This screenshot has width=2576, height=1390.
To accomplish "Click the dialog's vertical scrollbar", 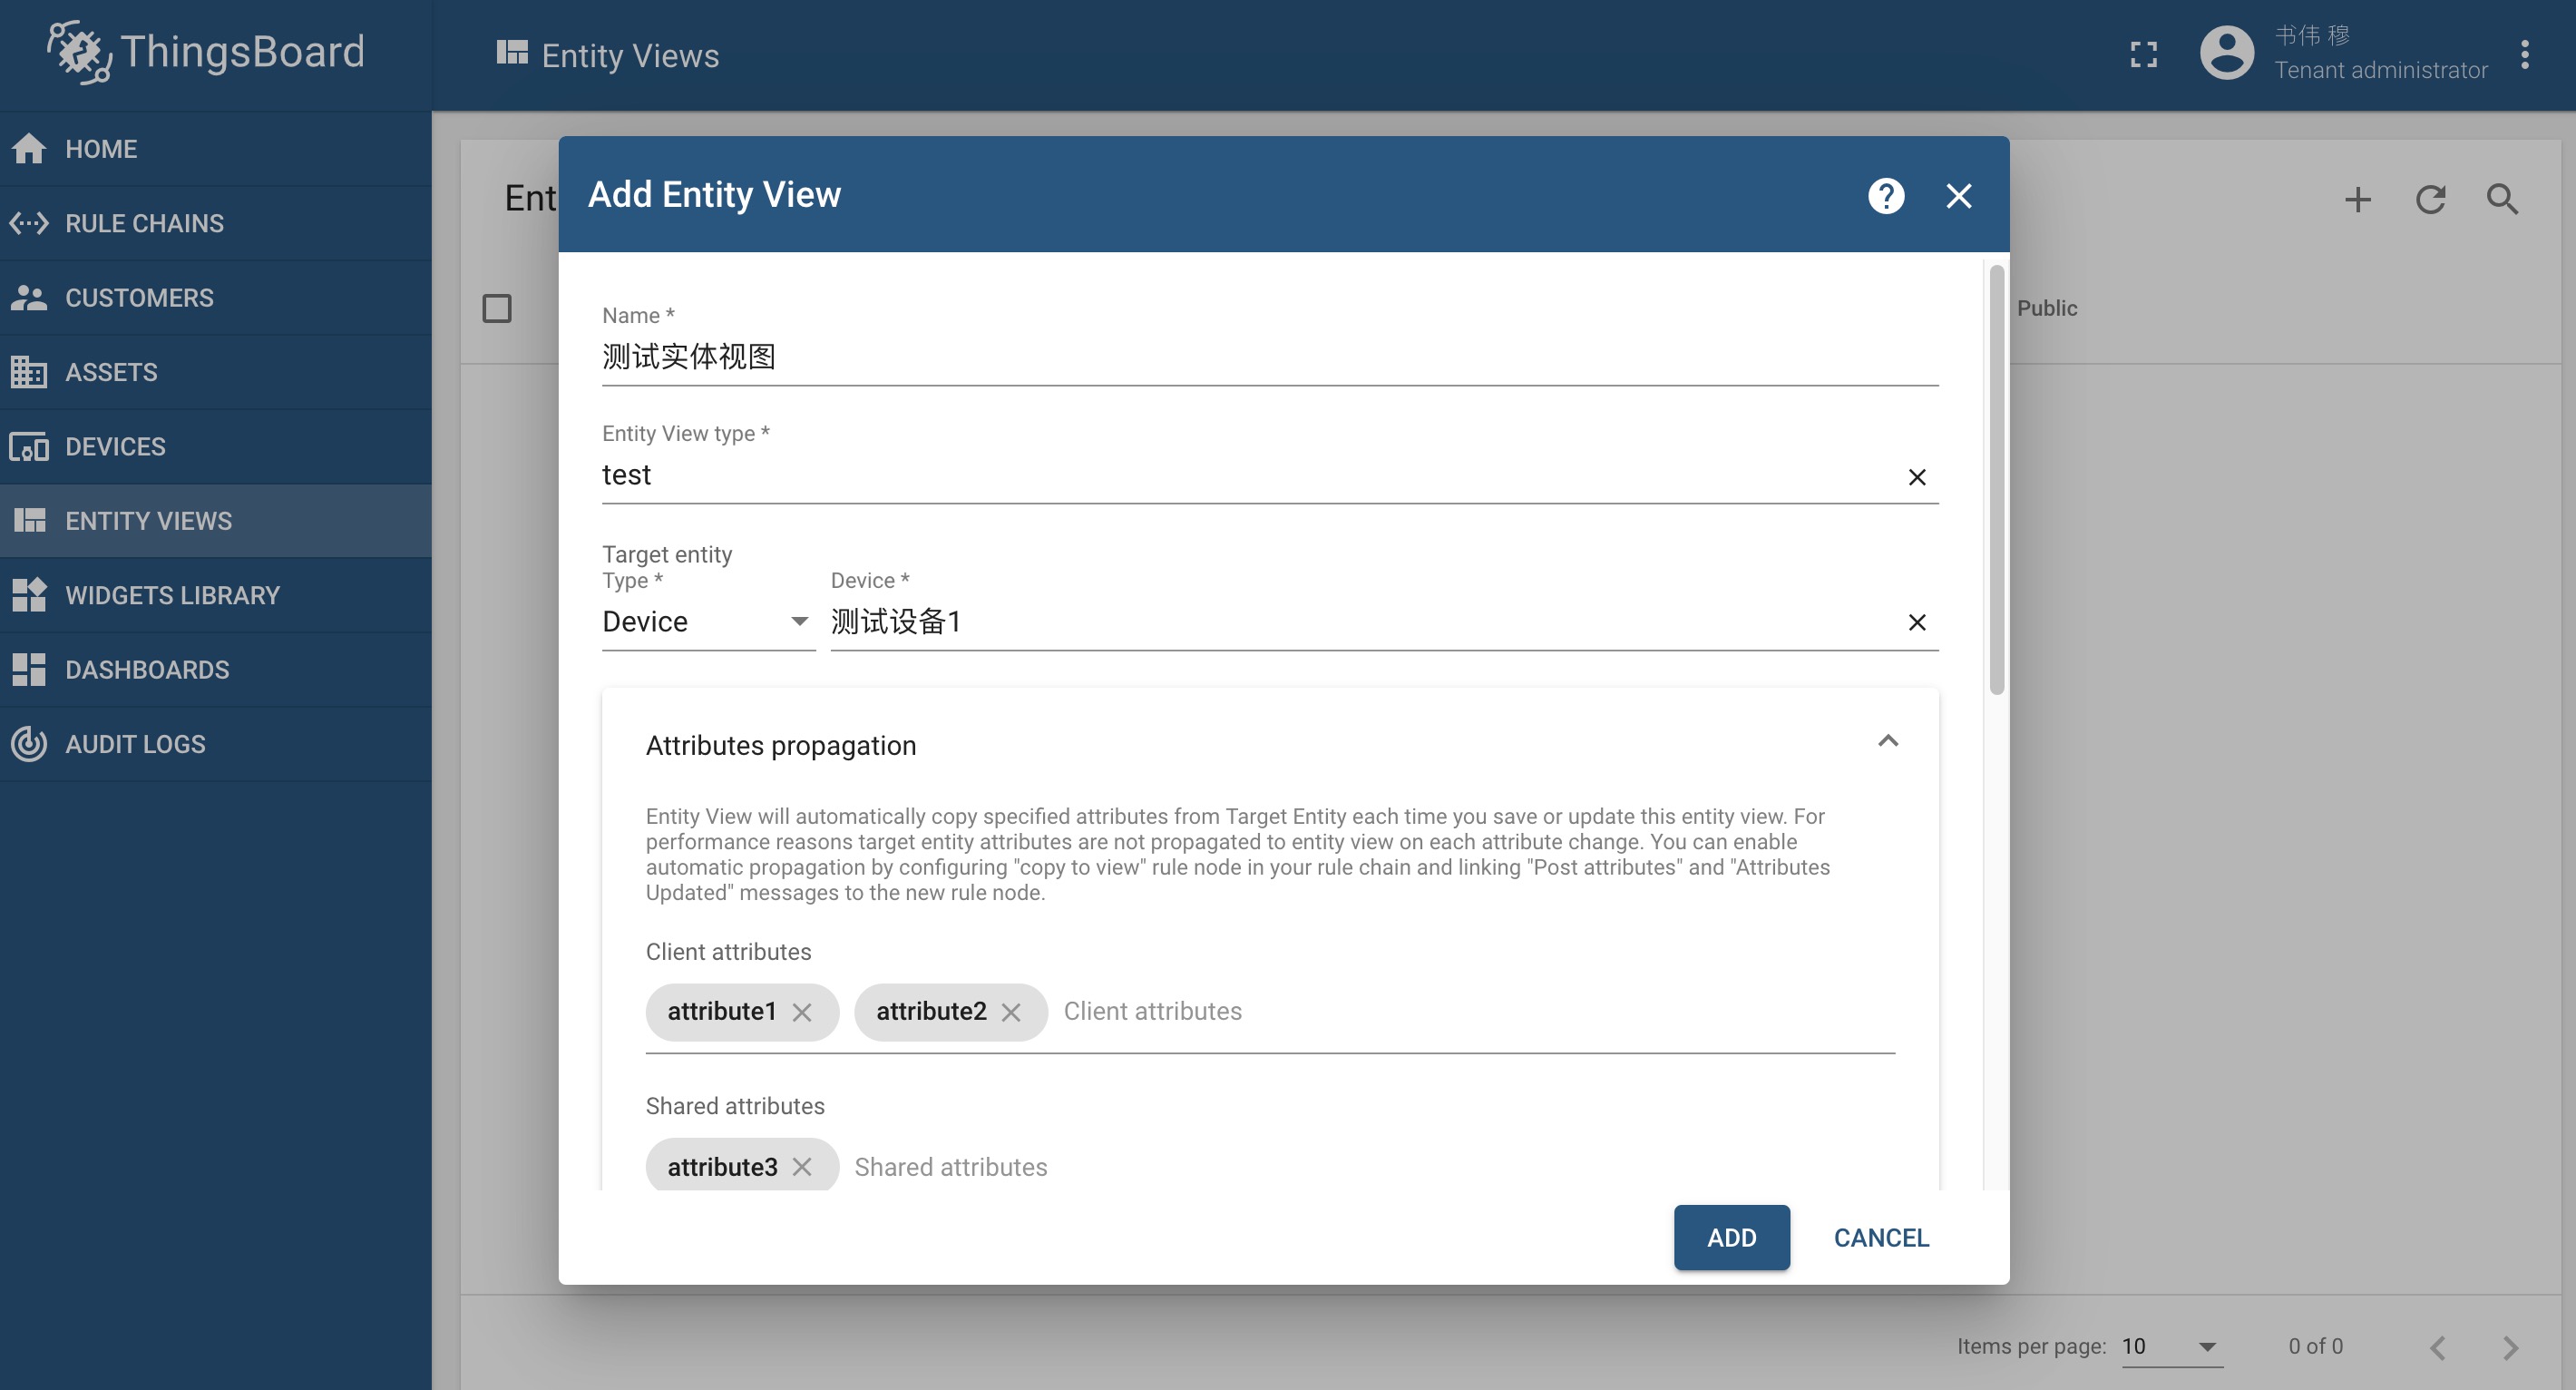I will point(1996,480).
